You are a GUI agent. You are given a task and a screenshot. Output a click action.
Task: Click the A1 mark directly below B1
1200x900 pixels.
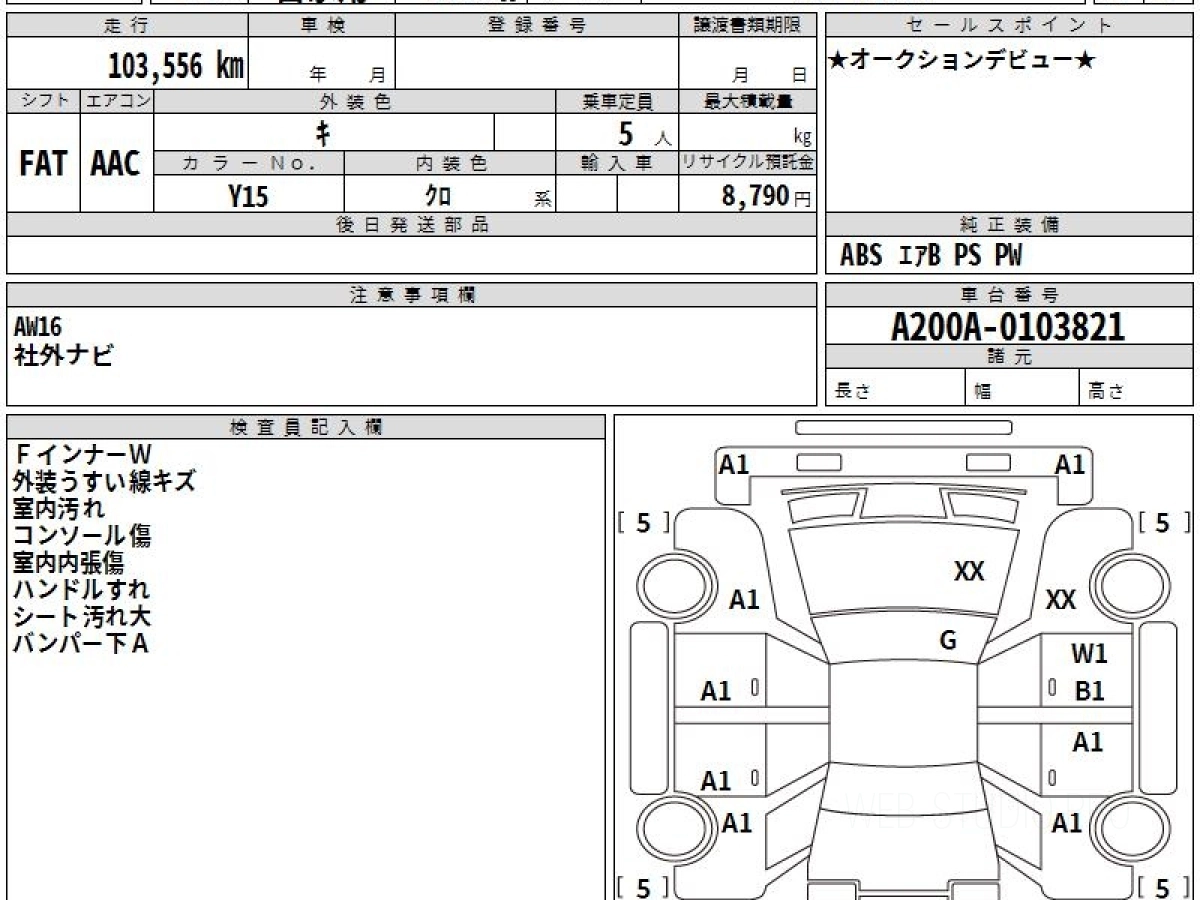pos(1088,743)
